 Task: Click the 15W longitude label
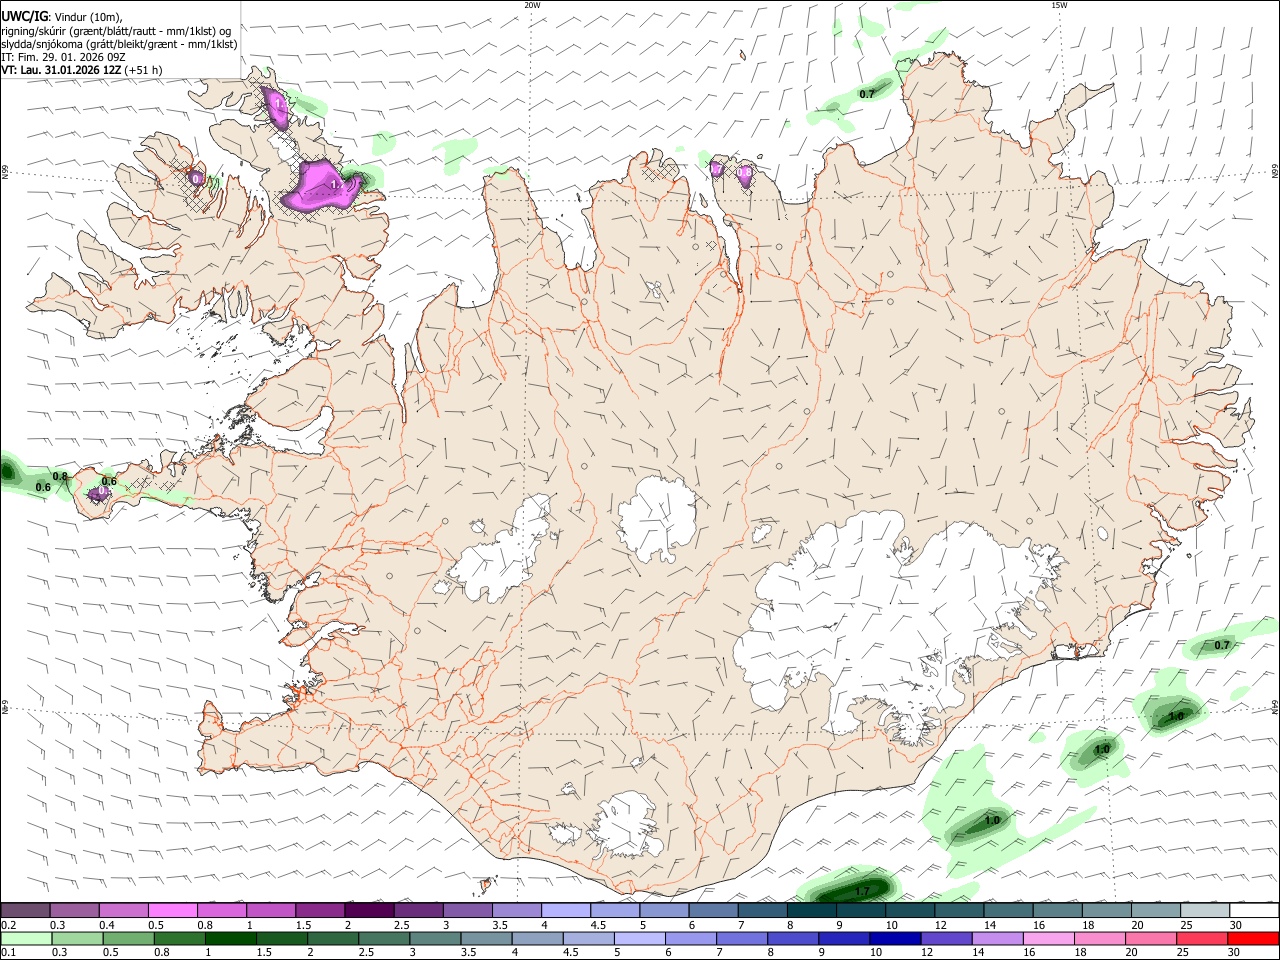point(1059,5)
